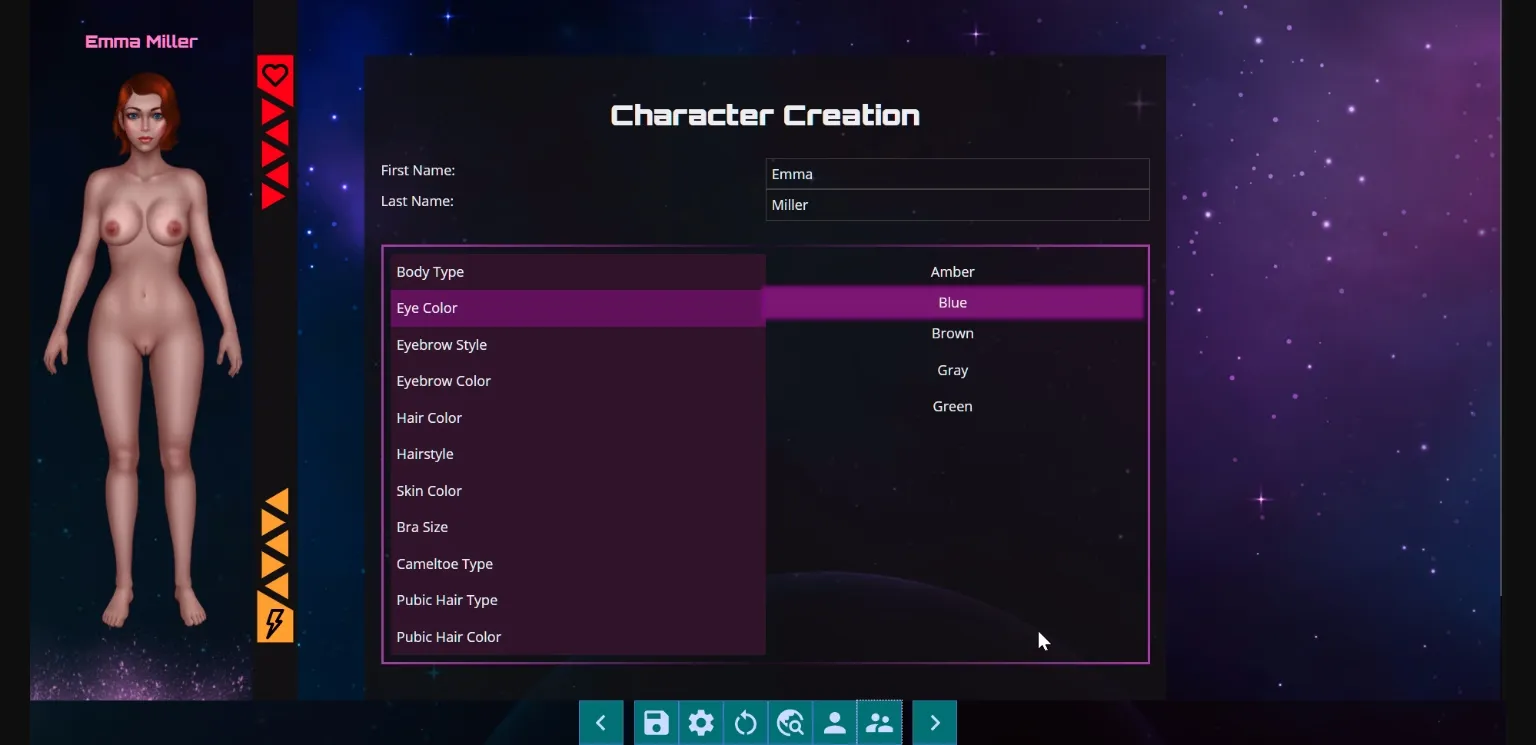
Task: Click the red heart icon beside the model
Action: tap(275, 74)
